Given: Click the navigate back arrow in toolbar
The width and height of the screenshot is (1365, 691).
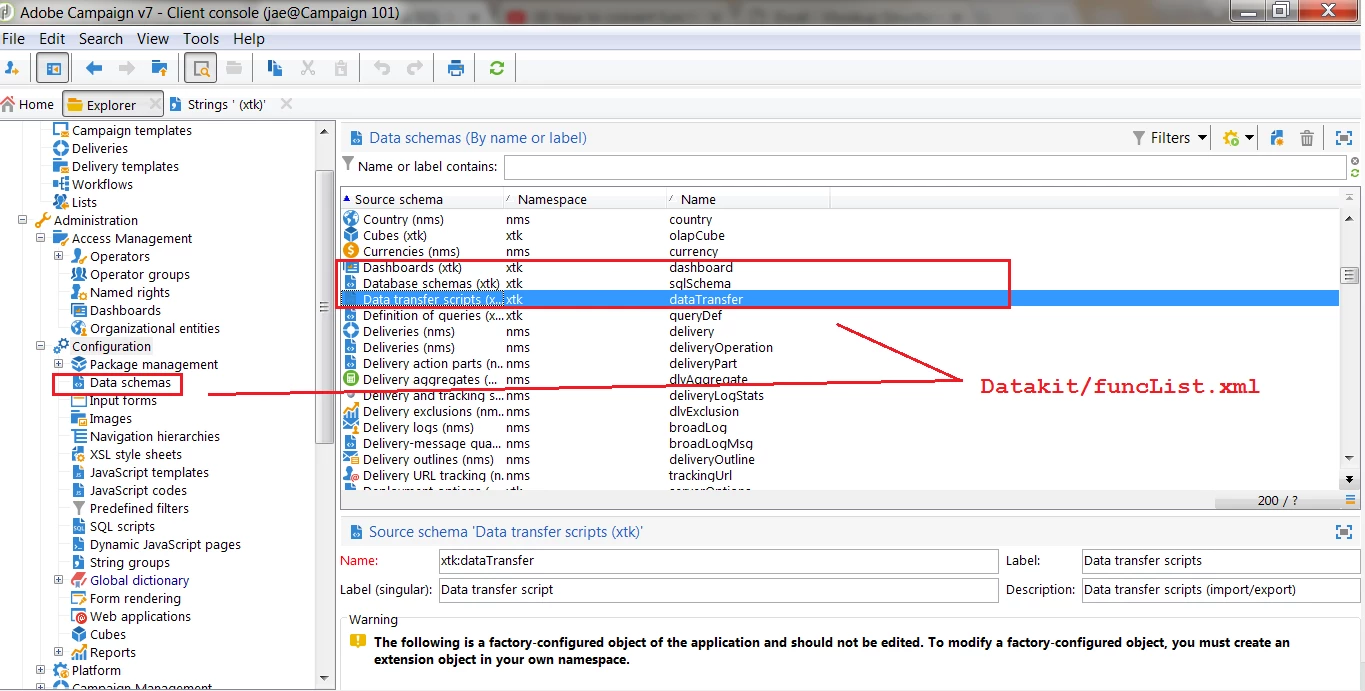Looking at the screenshot, I should tap(94, 68).
